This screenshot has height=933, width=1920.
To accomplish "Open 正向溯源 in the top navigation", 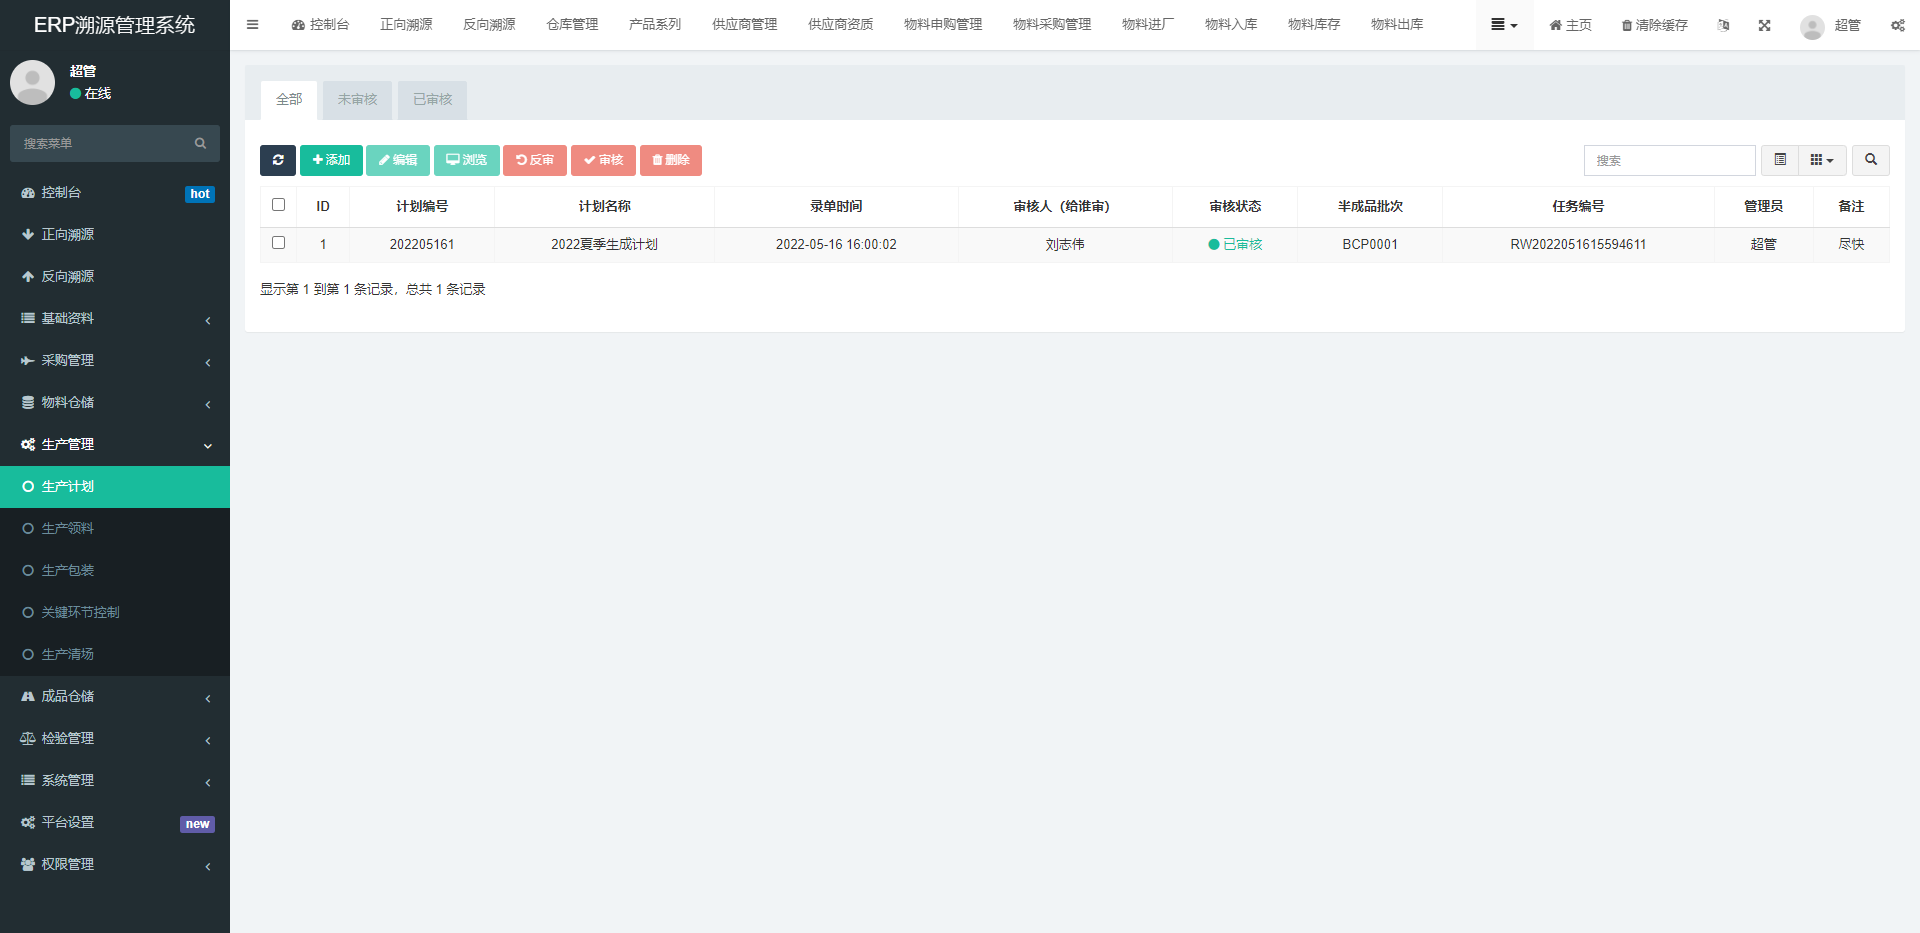I will (406, 25).
